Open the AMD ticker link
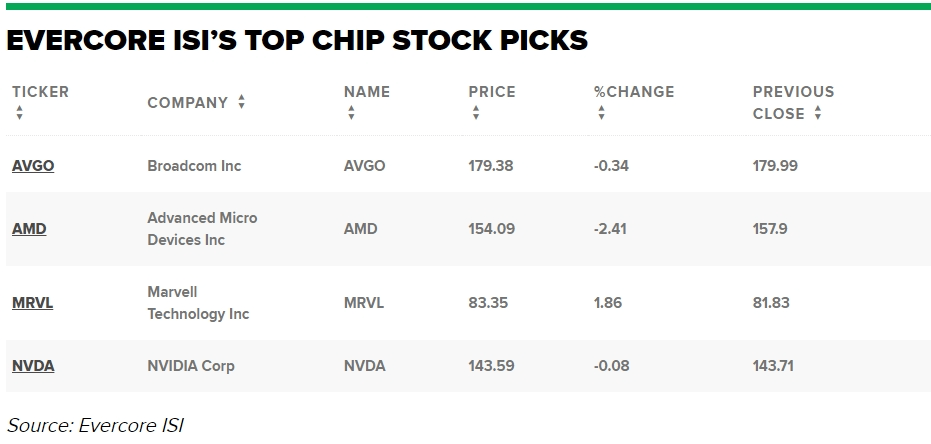Viewport: 931px width, 444px height. pyautogui.click(x=29, y=229)
